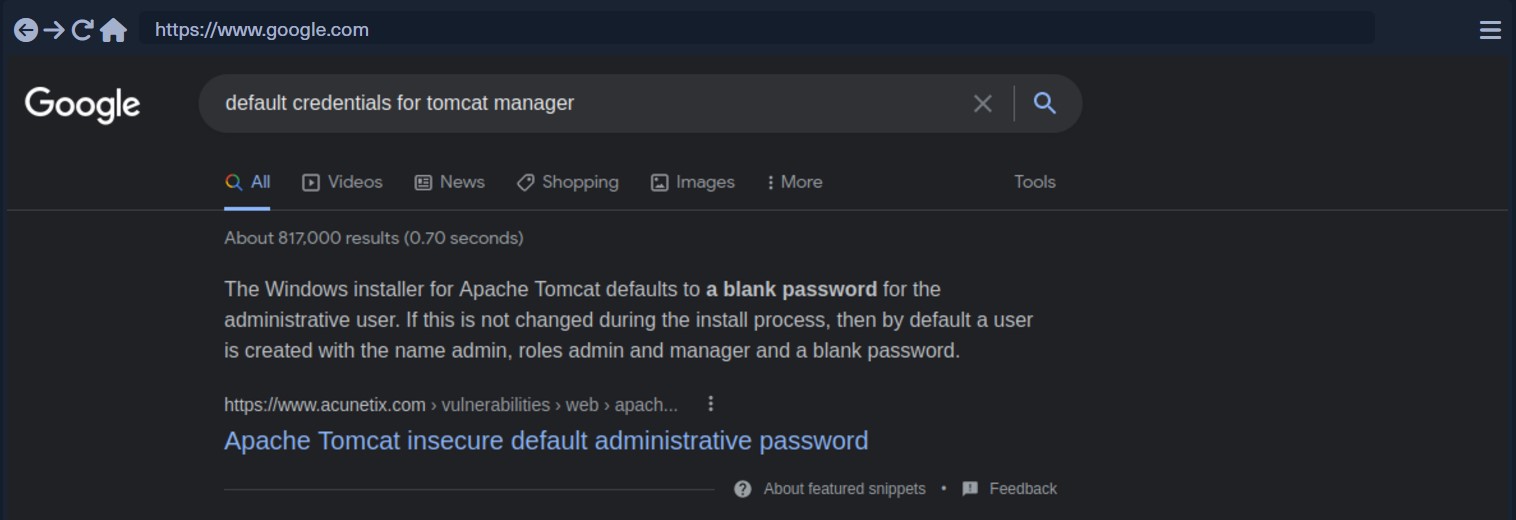Switch to the Videos tab
Image resolution: width=1516 pixels, height=520 pixels.
pos(342,182)
